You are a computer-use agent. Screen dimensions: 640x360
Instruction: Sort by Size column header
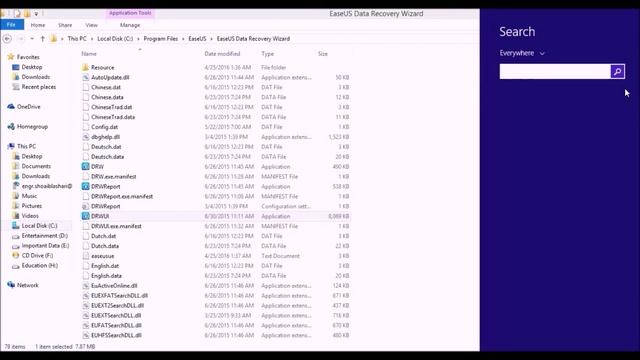pos(323,54)
